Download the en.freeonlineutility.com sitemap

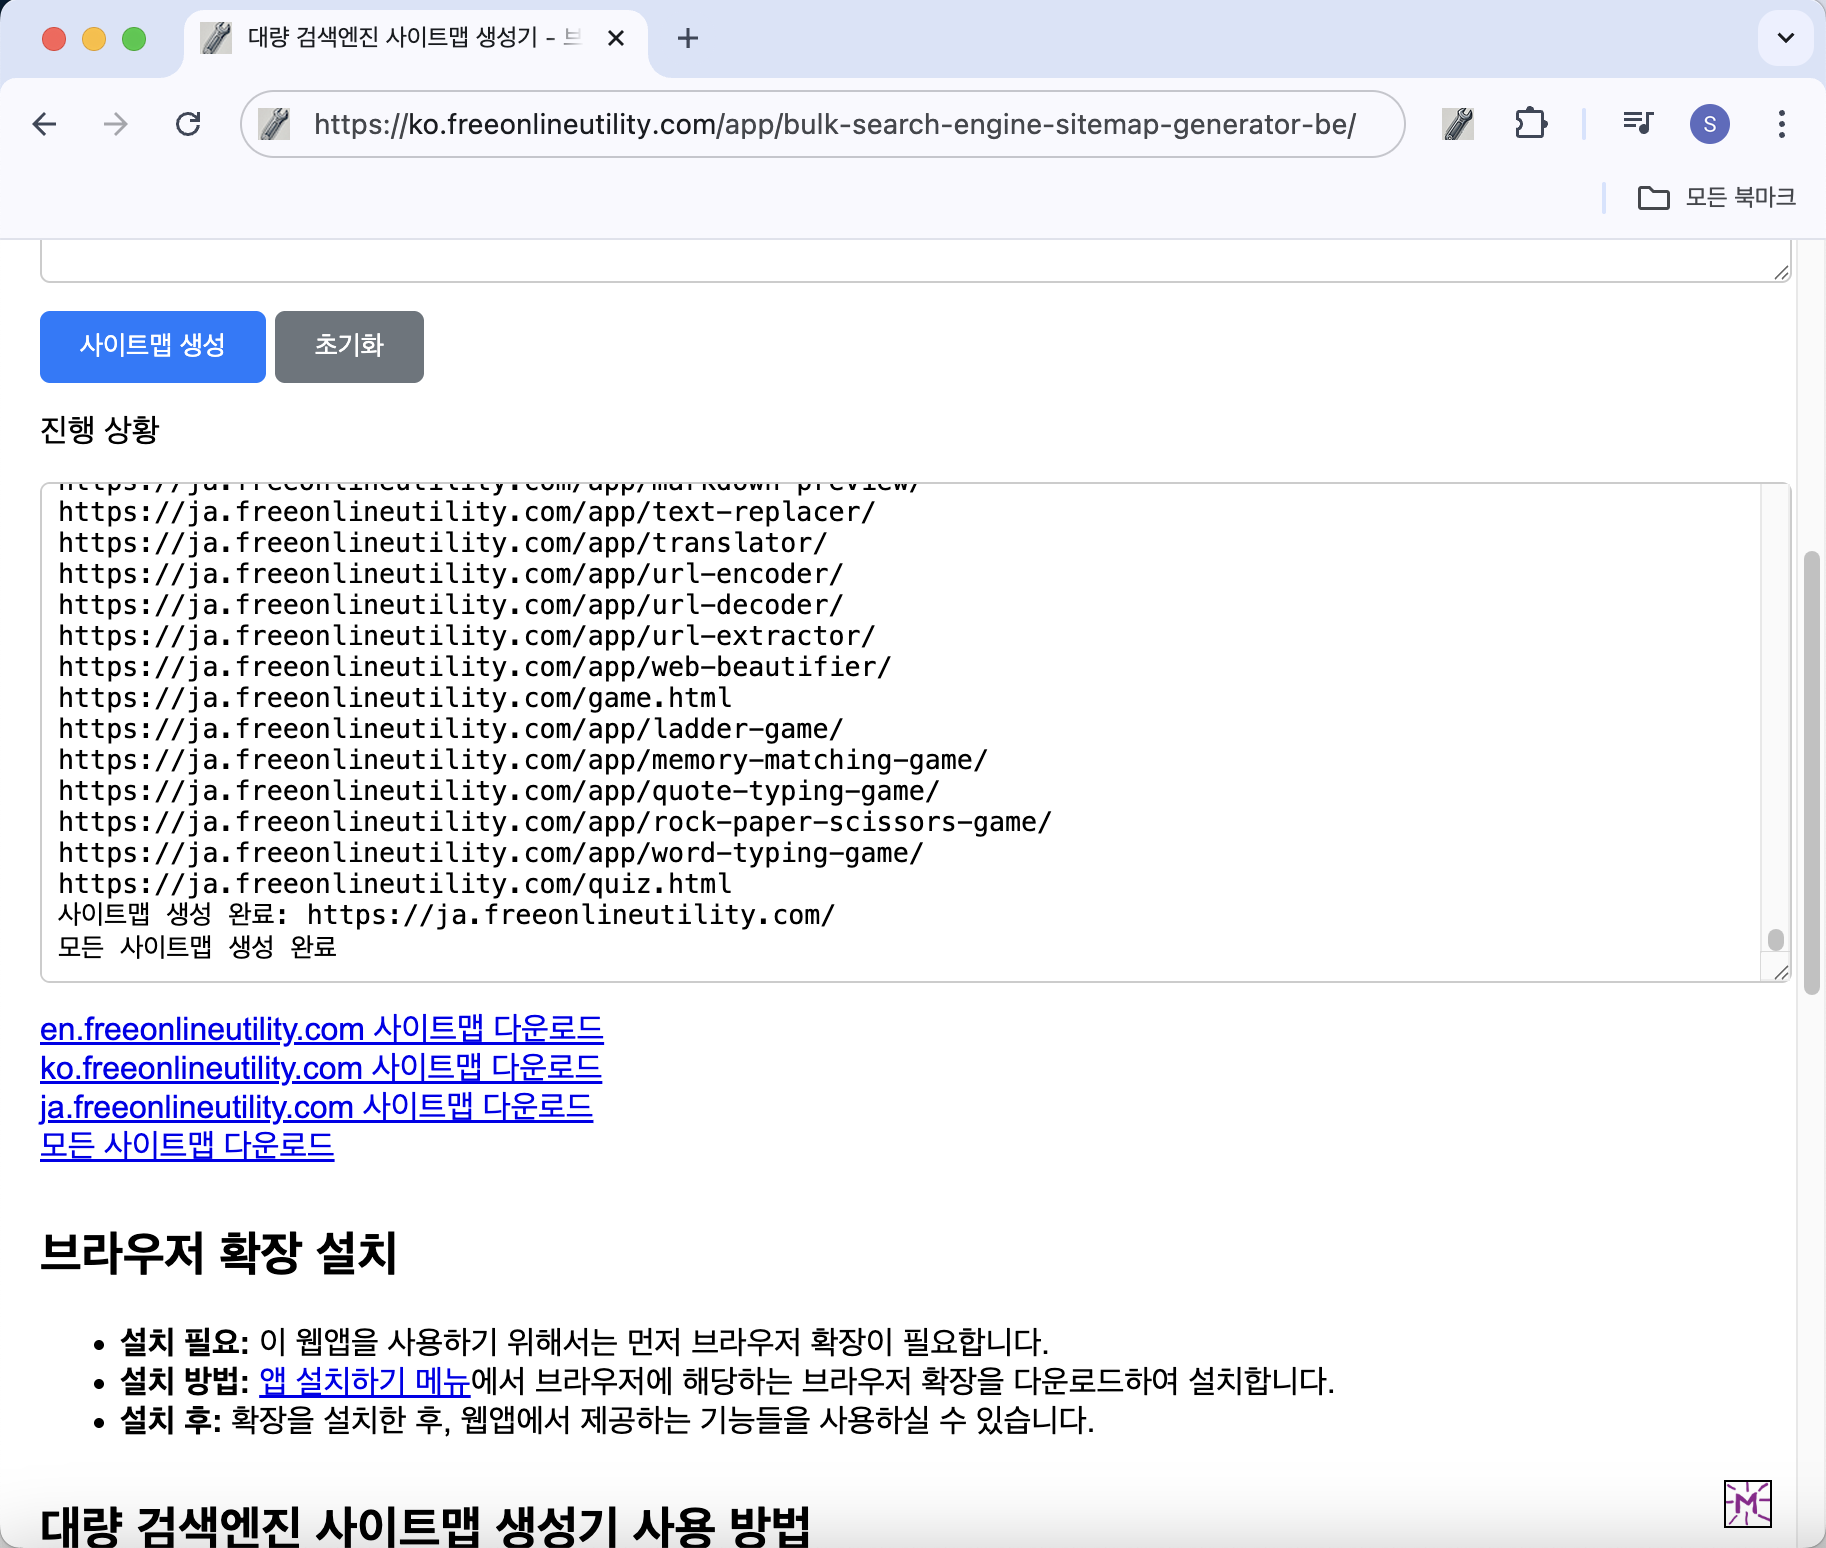(x=322, y=1029)
